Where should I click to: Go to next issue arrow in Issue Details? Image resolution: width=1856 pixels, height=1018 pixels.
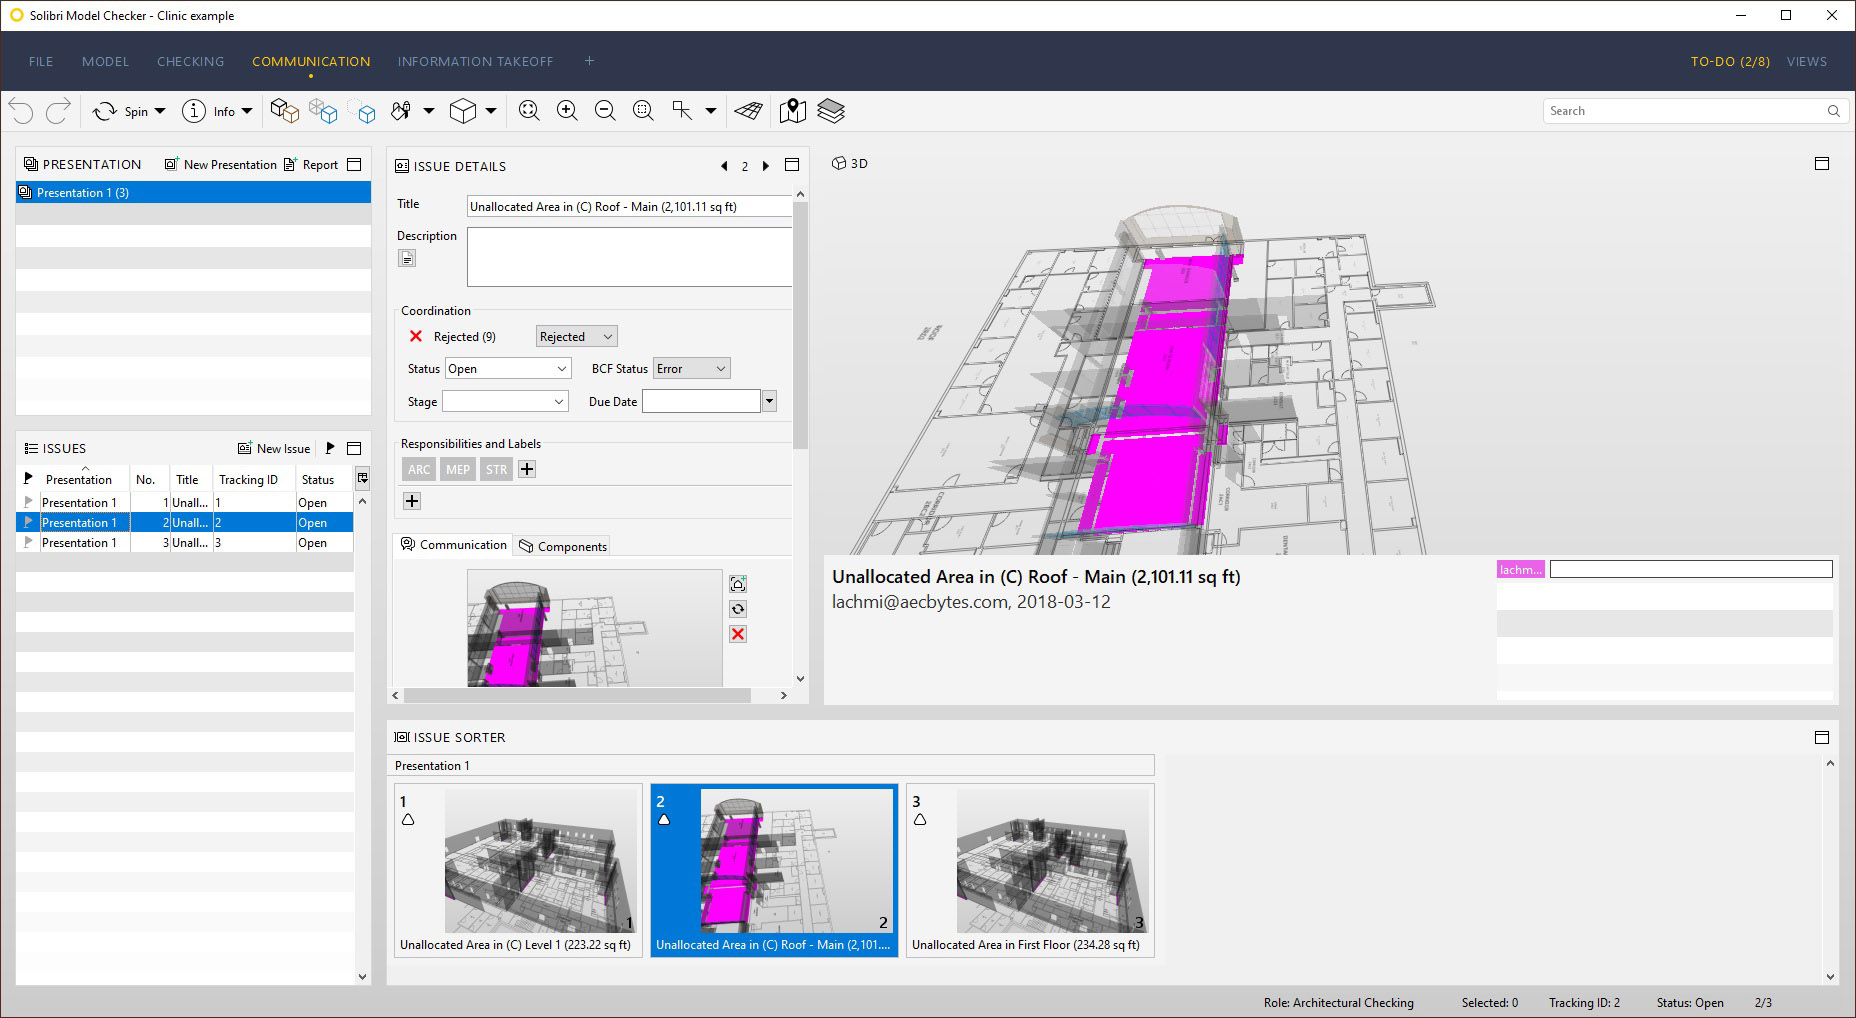point(766,166)
